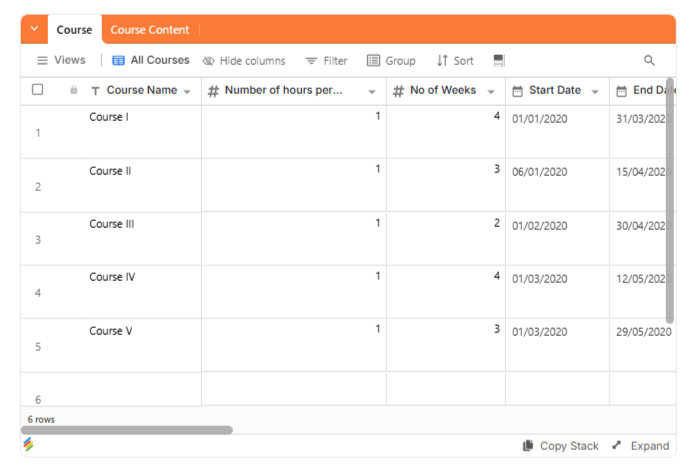Viewport: 691px width, 474px height.
Task: Click the Sort label
Action: point(463,61)
